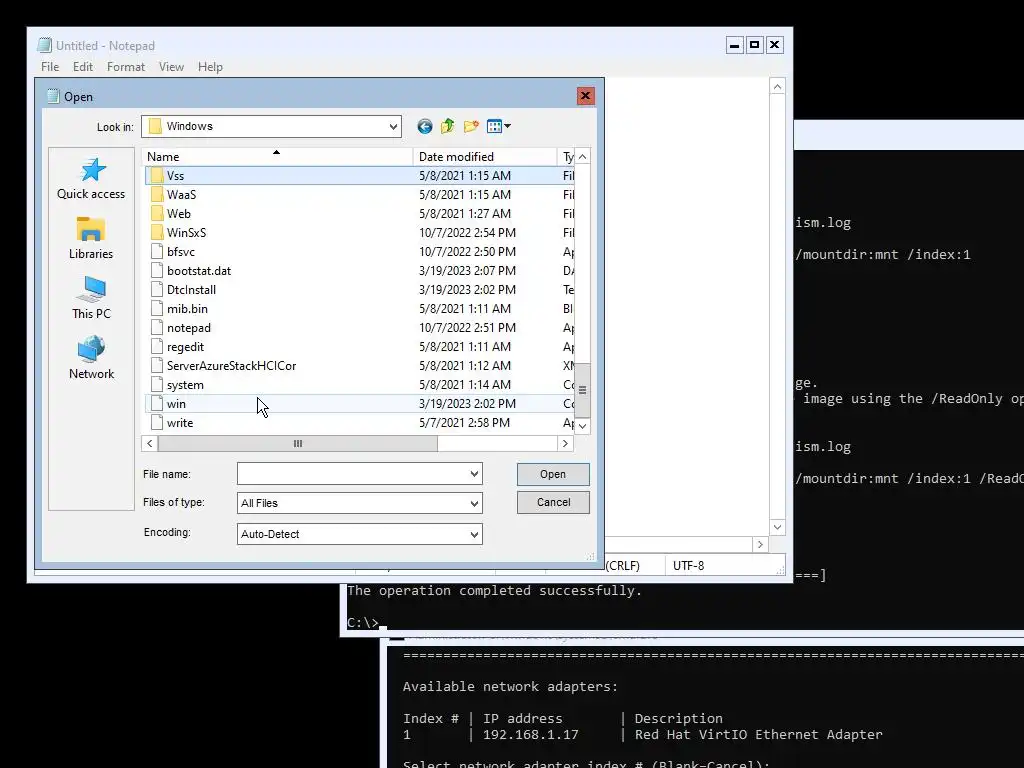
Task: Click the Open button in dialog
Action: coord(553,474)
